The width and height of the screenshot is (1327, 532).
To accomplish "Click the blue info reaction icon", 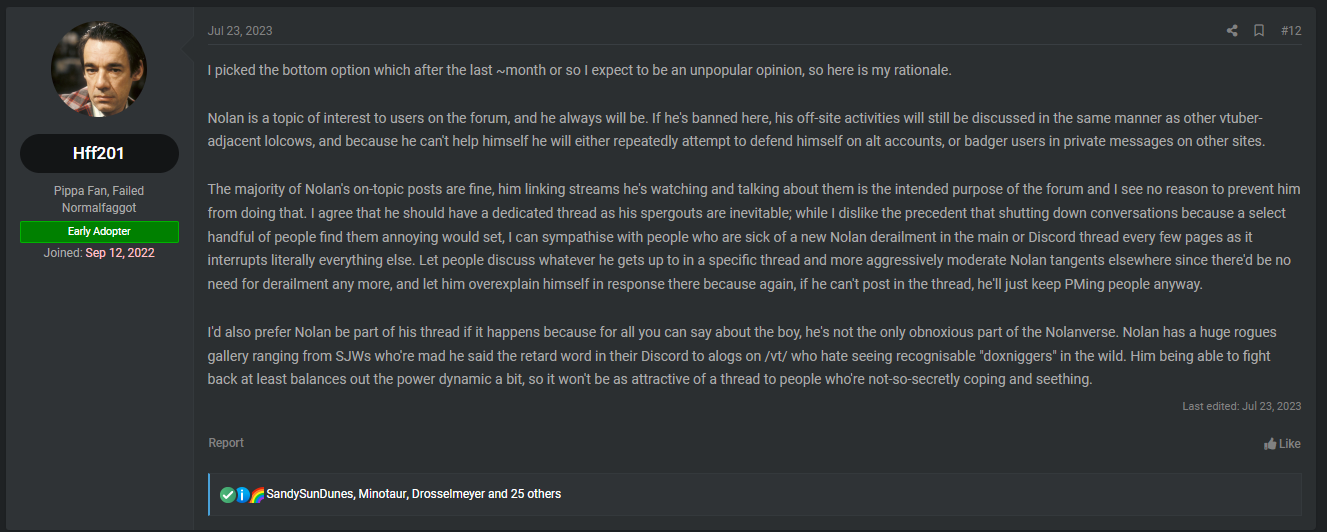I will [x=242, y=494].
